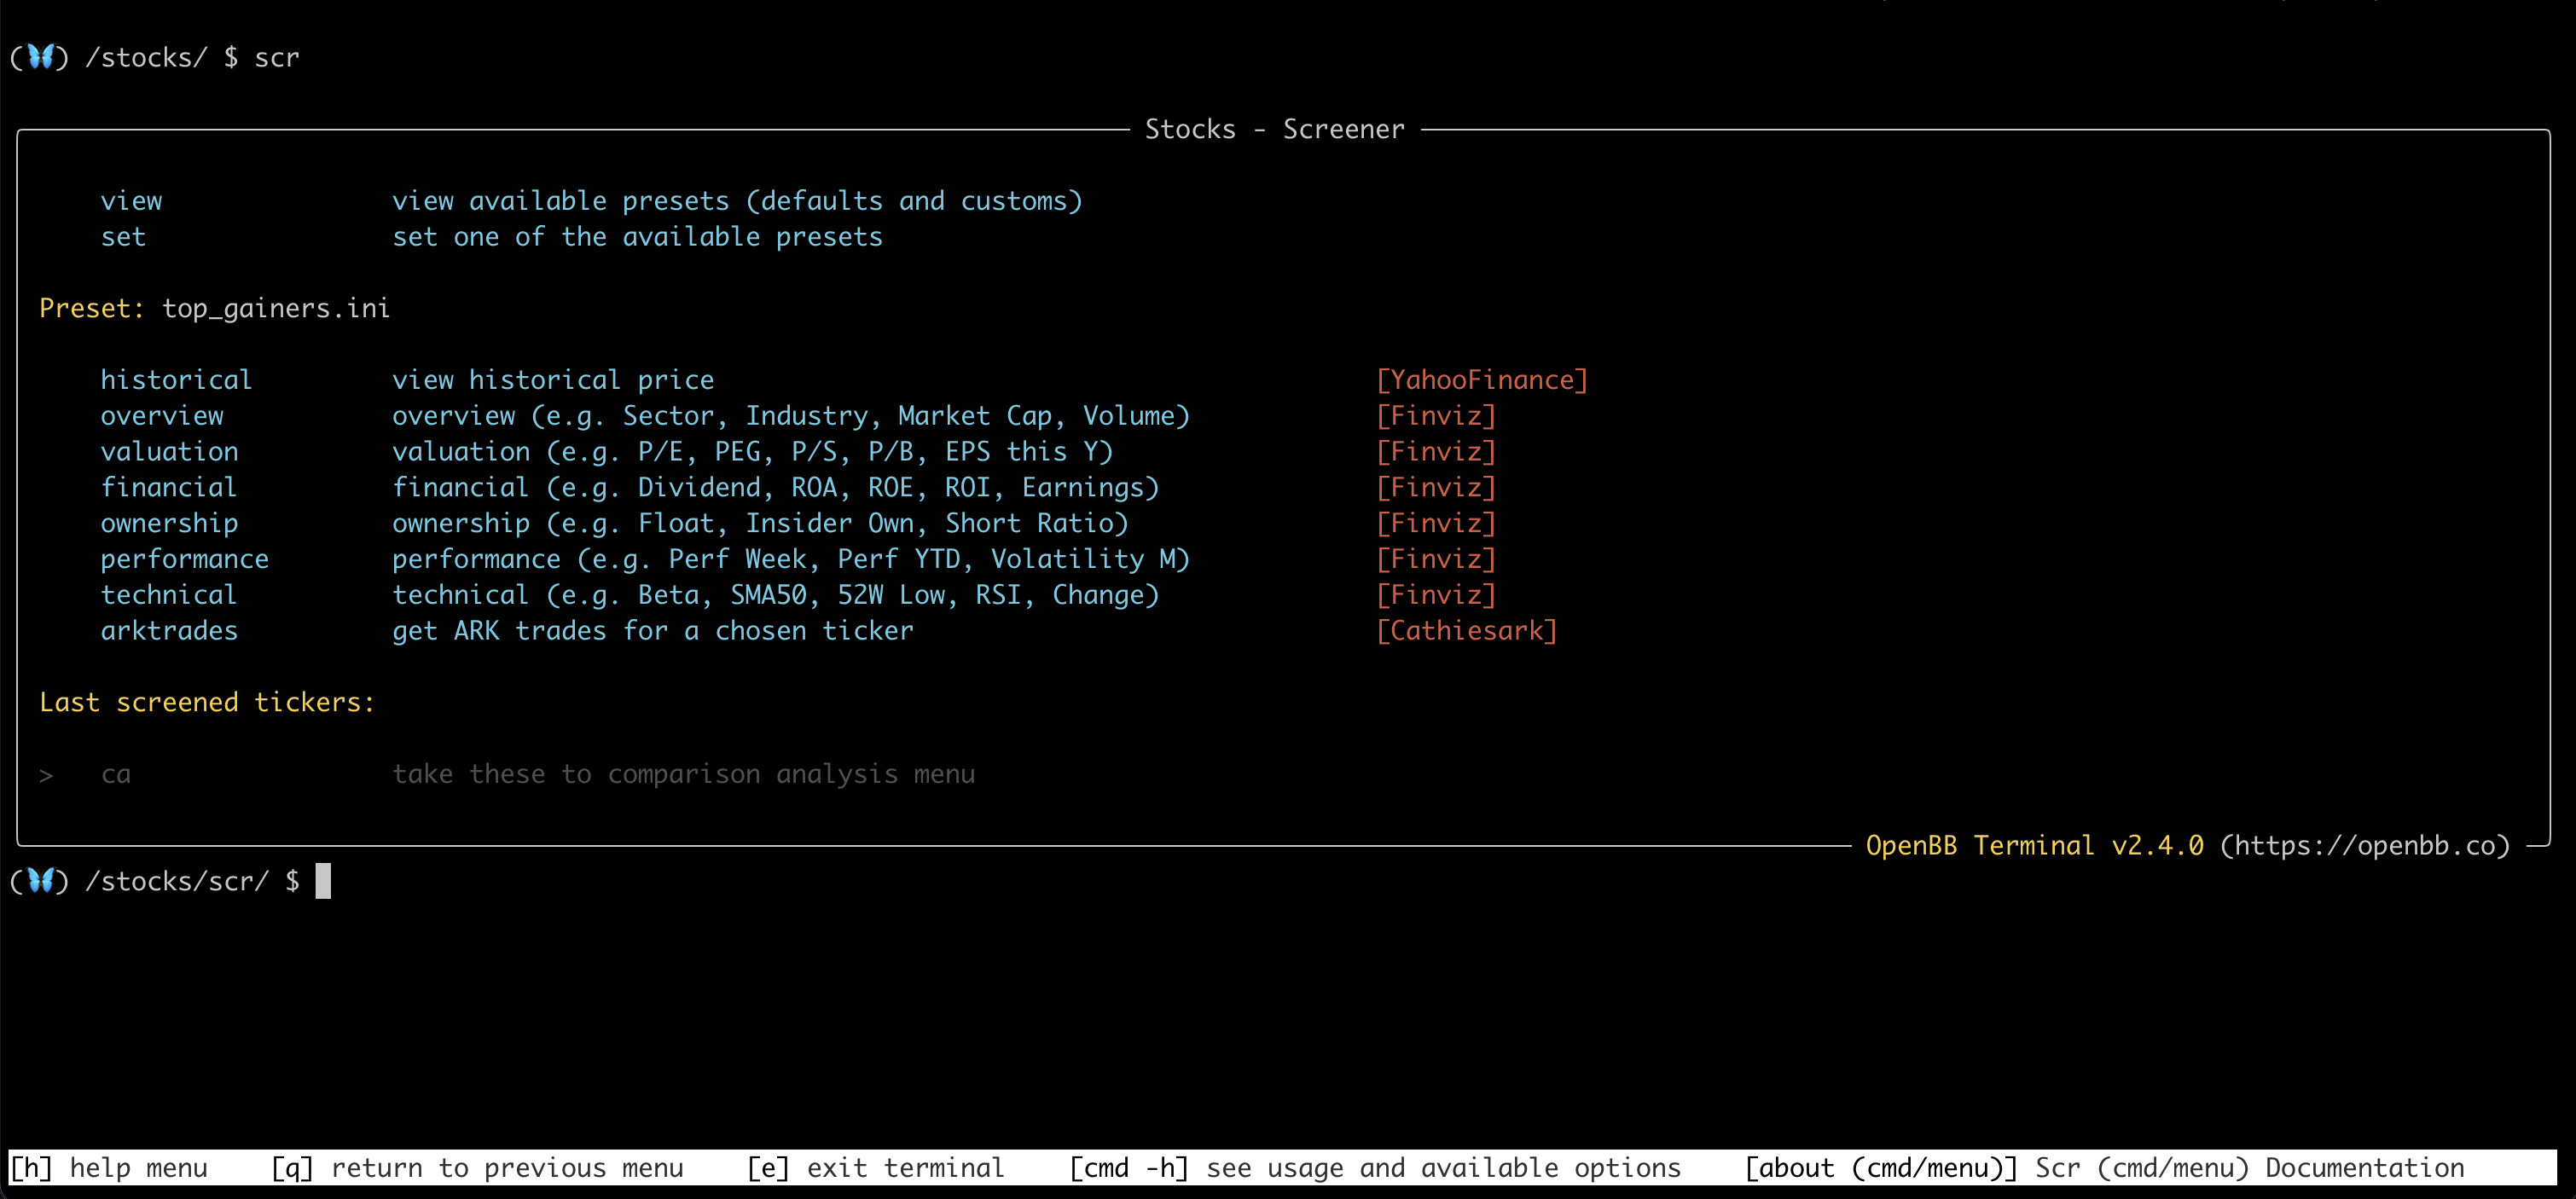Click the 'view available presets' description
This screenshot has width=2576, height=1199.
coord(737,201)
